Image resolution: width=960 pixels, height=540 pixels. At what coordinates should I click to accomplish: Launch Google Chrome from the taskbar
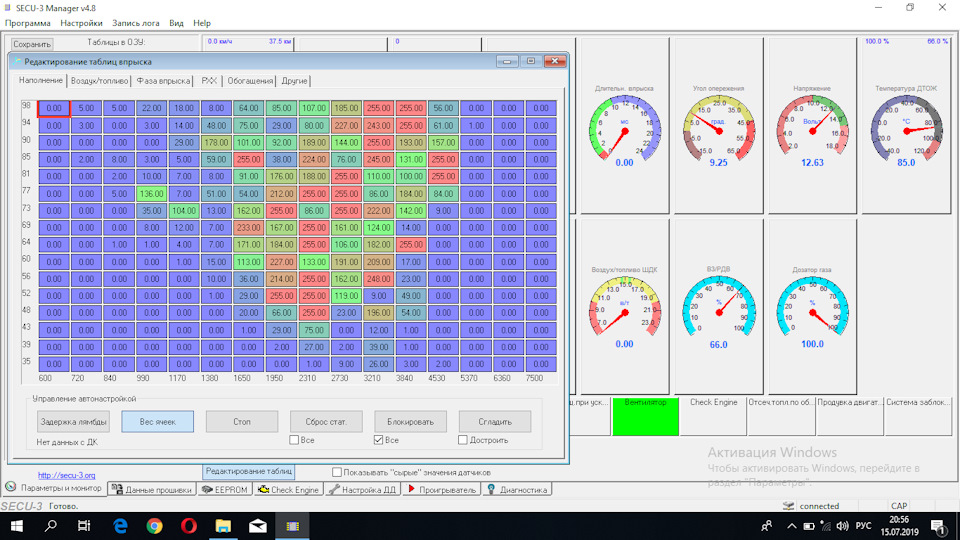coord(154,526)
